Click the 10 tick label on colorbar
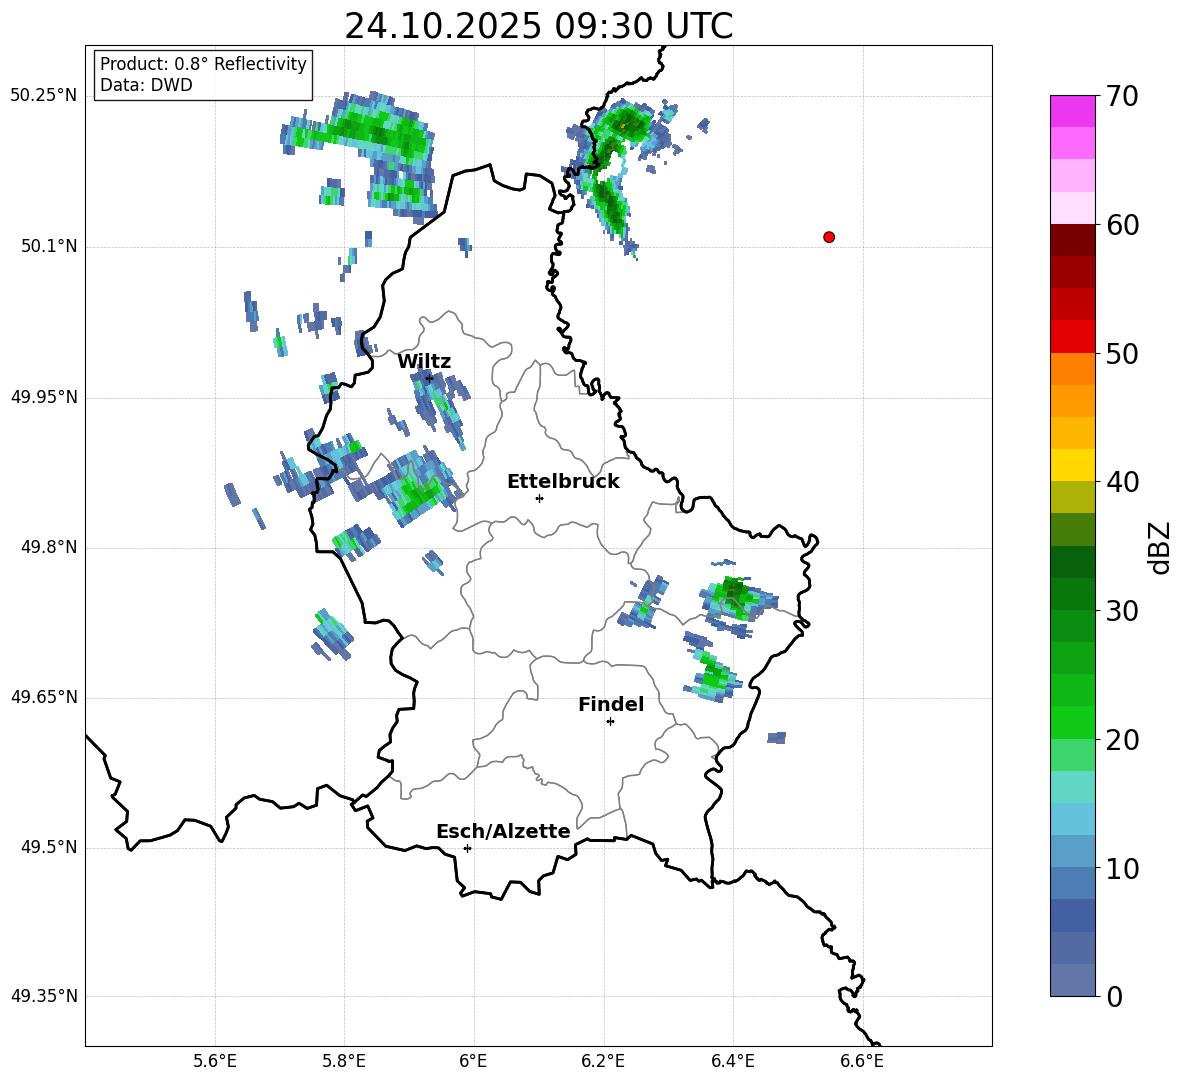 (1122, 868)
